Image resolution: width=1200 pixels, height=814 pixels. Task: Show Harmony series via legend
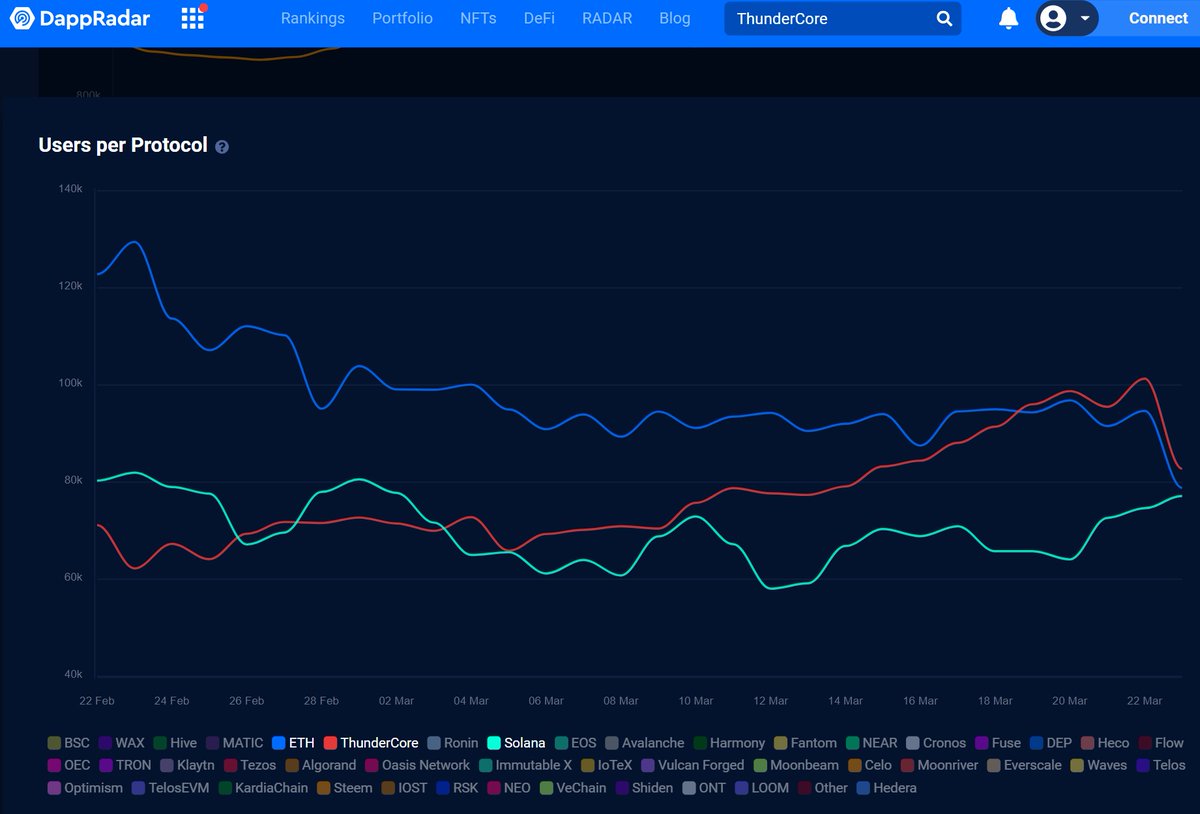click(x=729, y=743)
